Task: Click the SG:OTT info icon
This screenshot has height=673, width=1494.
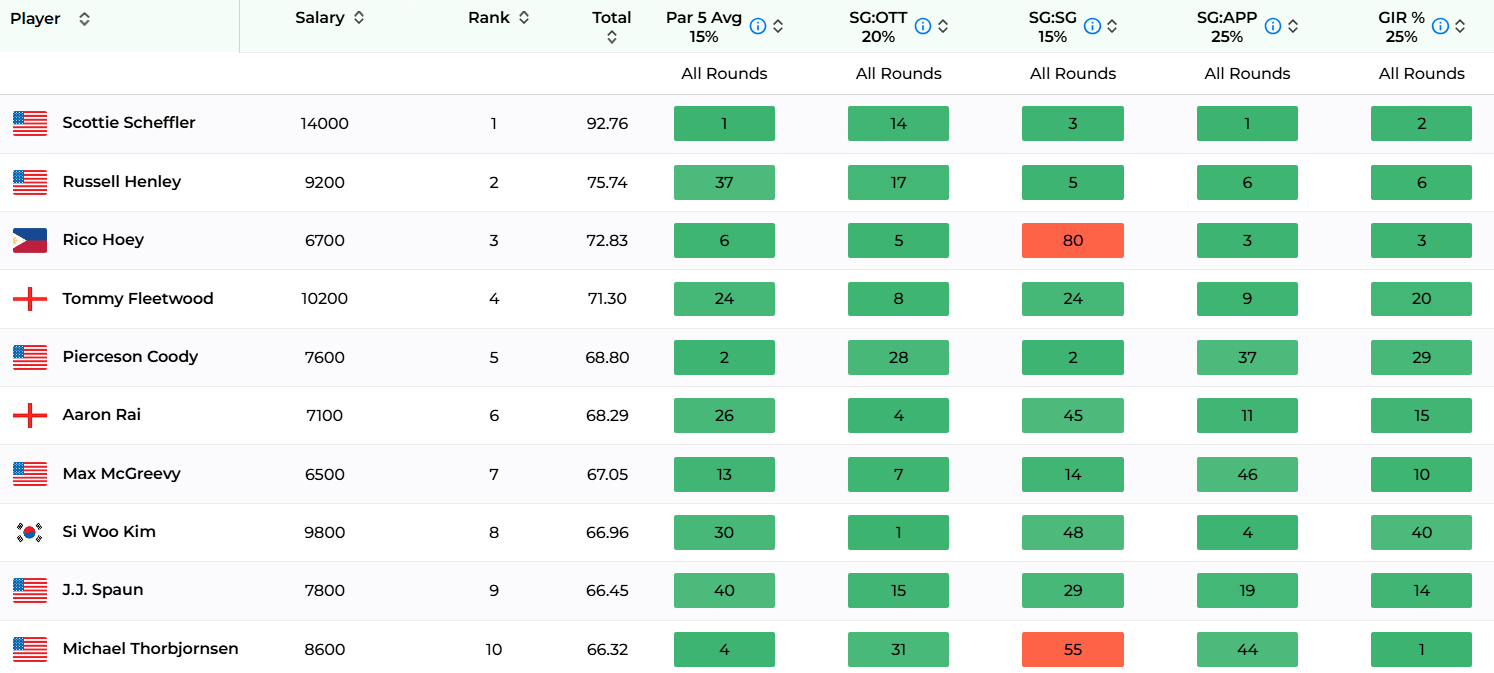Action: tap(923, 26)
